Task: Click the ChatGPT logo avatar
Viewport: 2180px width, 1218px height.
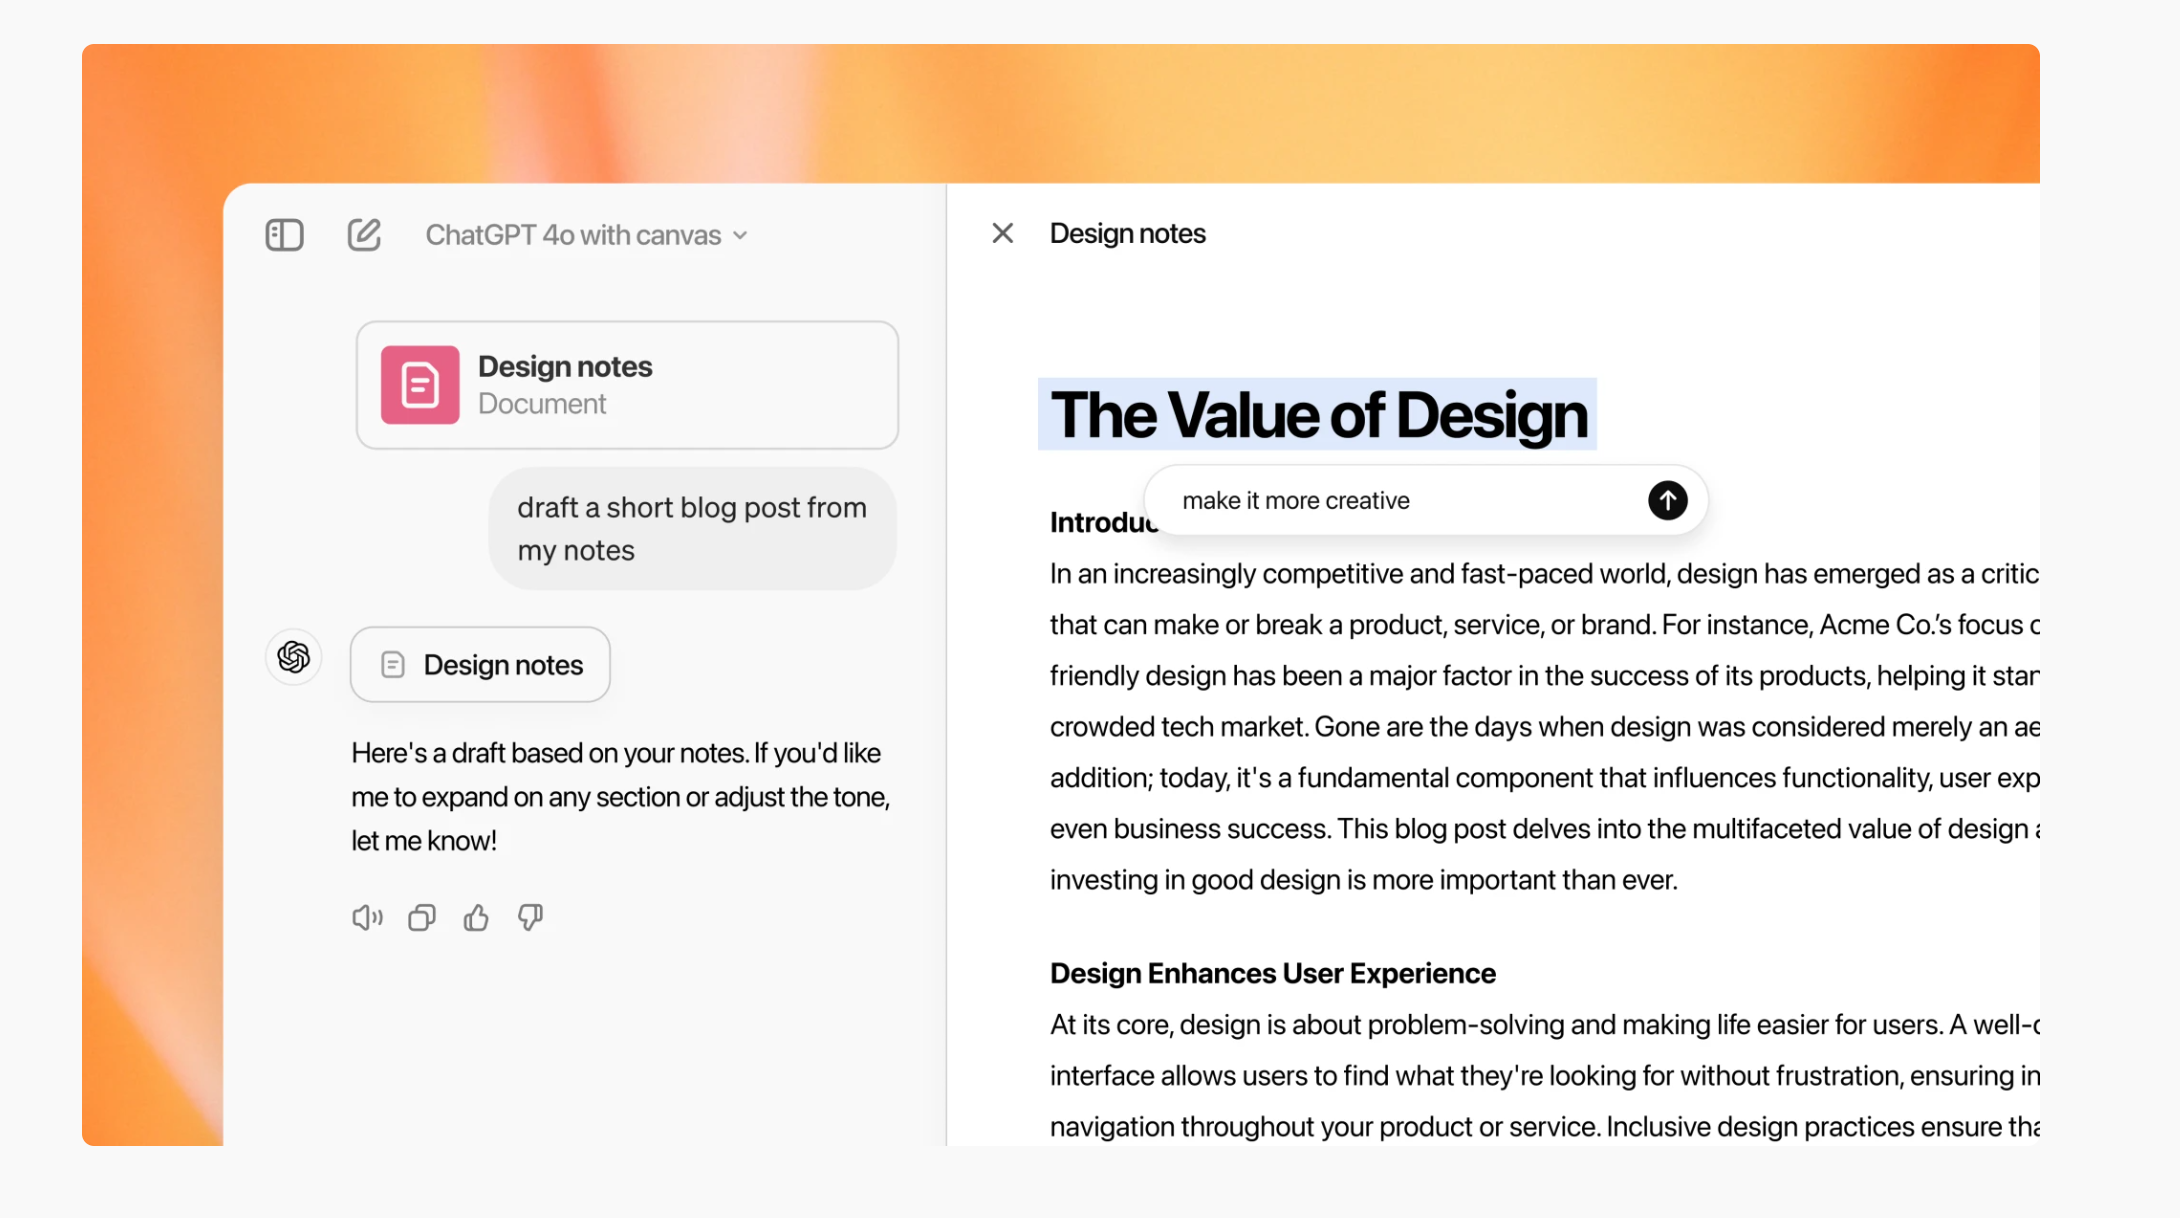Action: [x=293, y=657]
